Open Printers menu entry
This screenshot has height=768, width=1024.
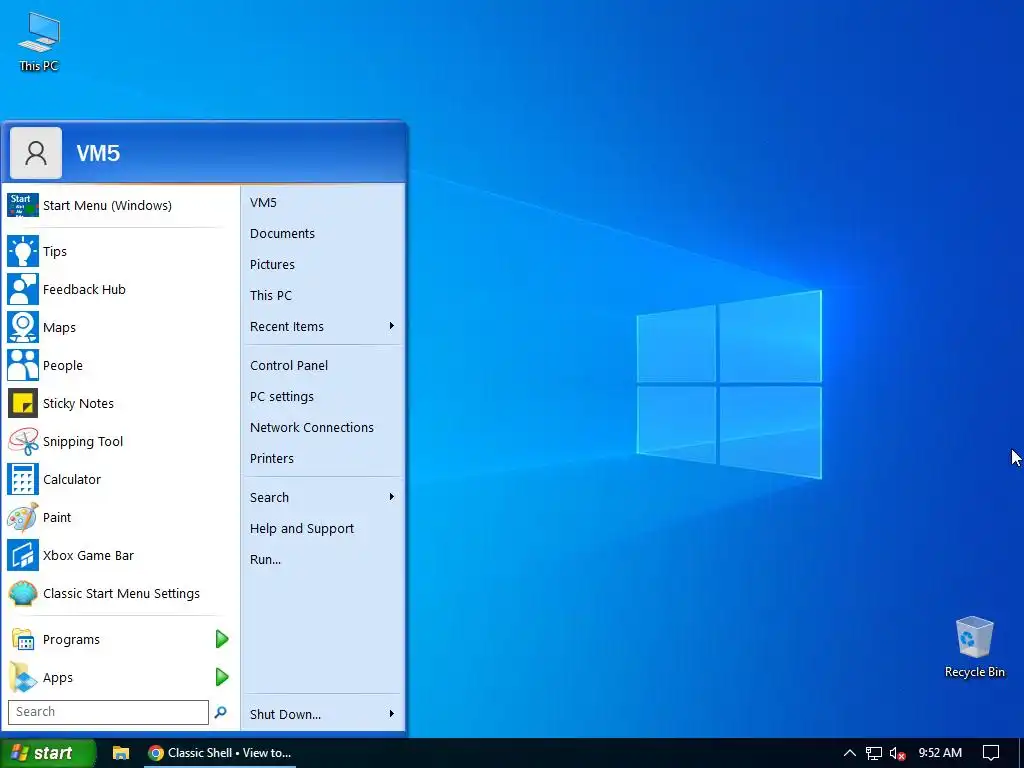point(323,458)
